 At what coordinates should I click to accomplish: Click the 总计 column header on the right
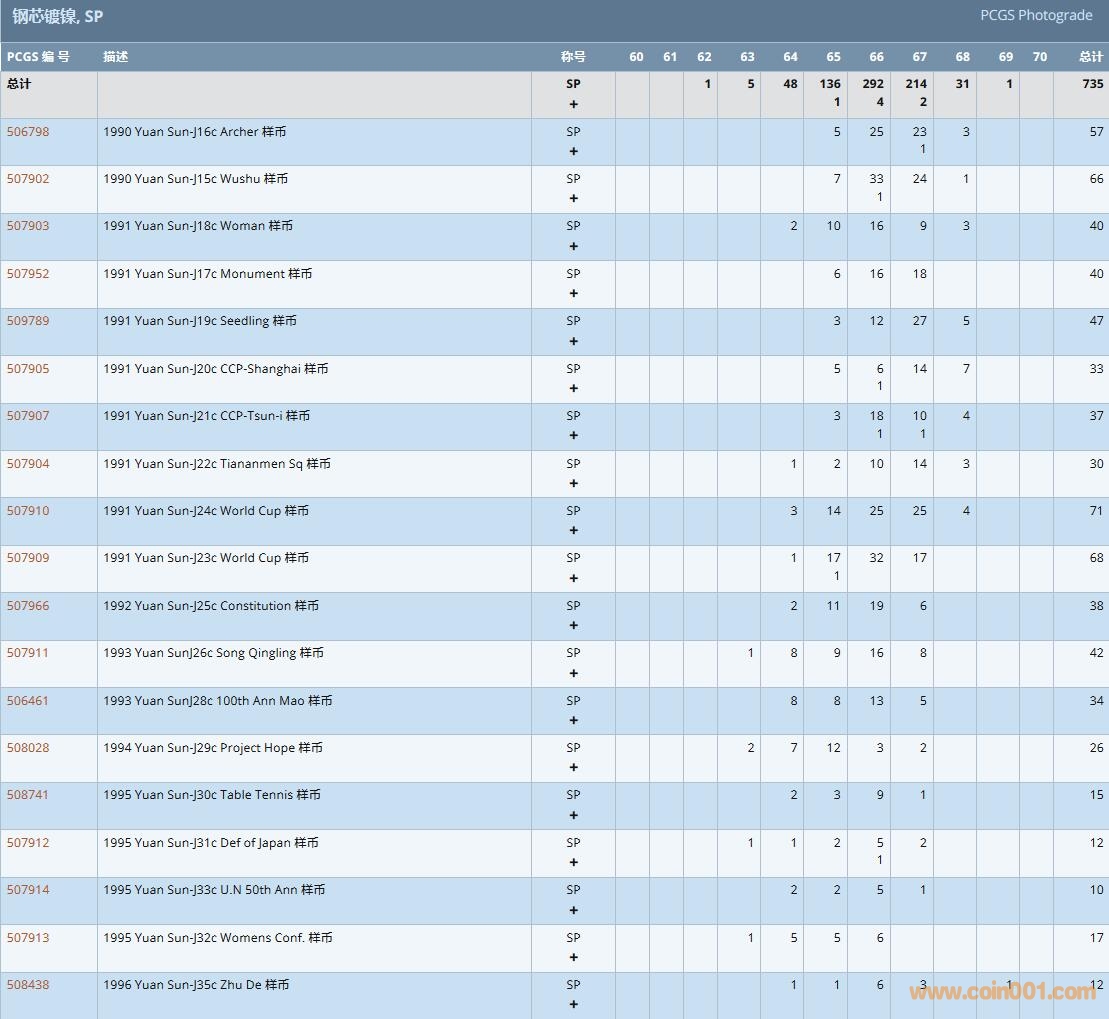pyautogui.click(x=1091, y=57)
